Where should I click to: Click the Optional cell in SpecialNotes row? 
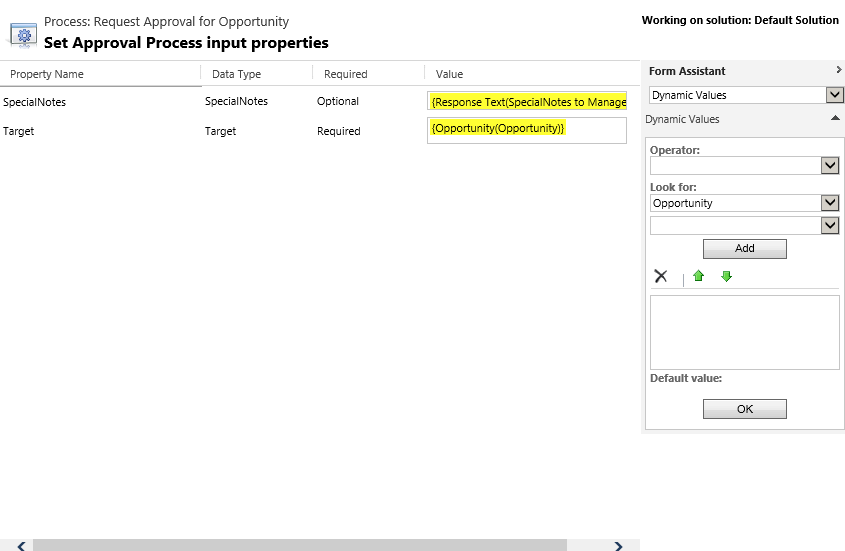point(338,101)
